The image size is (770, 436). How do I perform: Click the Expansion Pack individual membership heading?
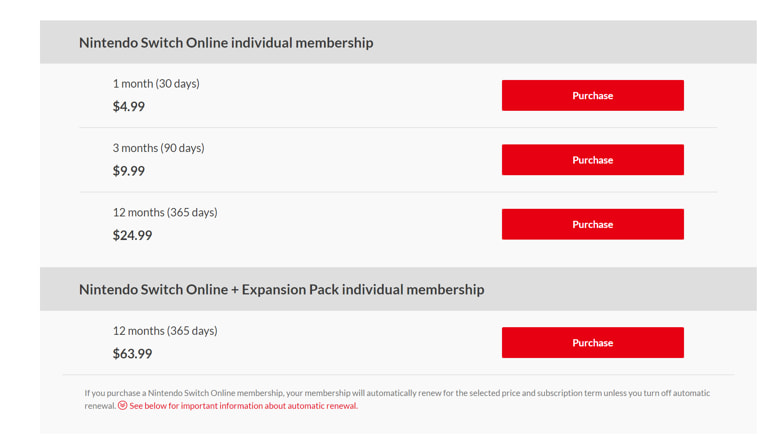pos(281,290)
